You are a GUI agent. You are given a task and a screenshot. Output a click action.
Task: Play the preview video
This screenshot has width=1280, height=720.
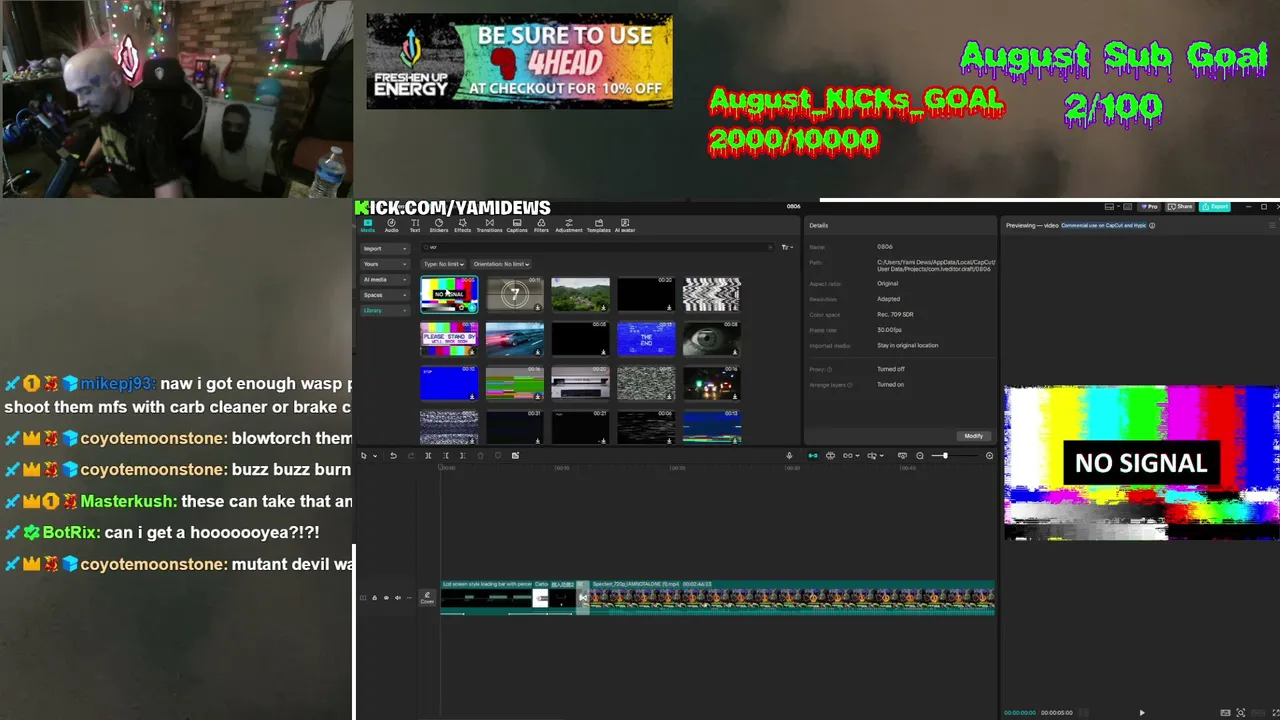point(1141,713)
